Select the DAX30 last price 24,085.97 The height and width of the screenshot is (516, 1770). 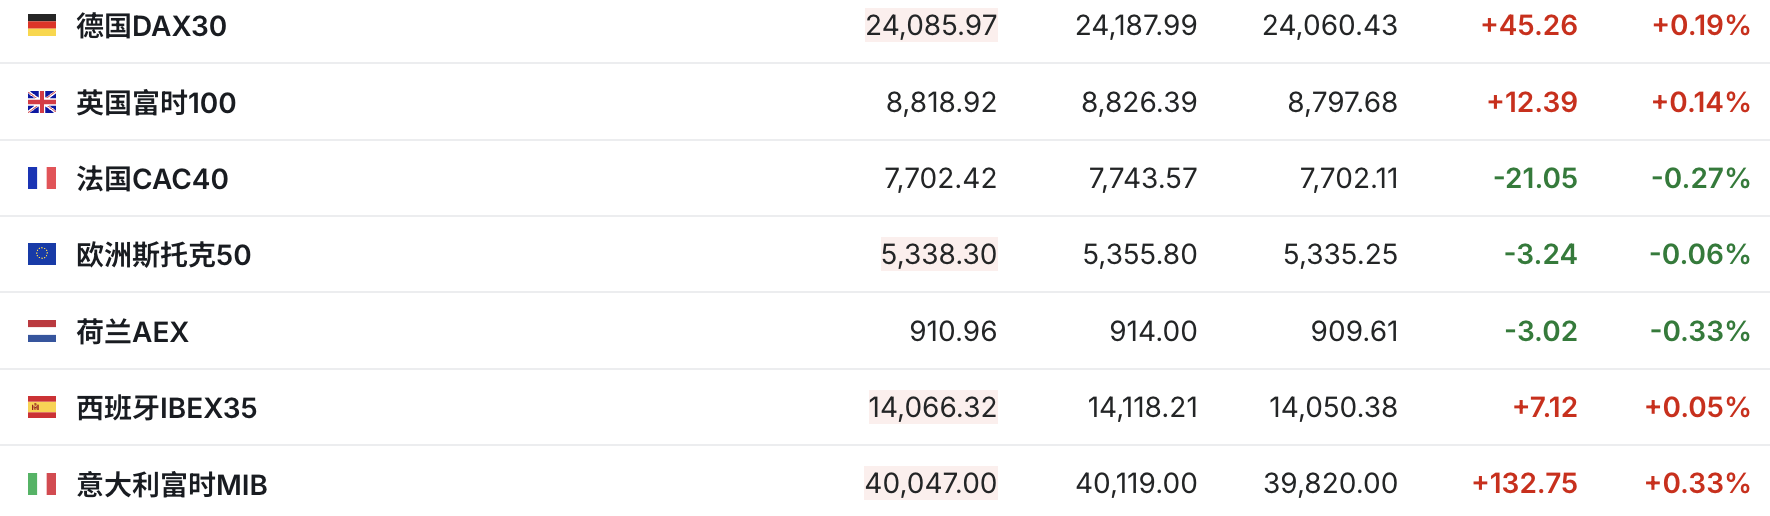tap(931, 25)
